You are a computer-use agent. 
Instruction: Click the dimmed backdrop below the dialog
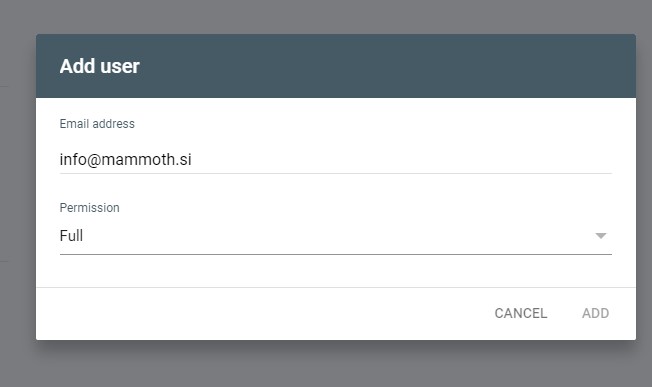coord(336,365)
